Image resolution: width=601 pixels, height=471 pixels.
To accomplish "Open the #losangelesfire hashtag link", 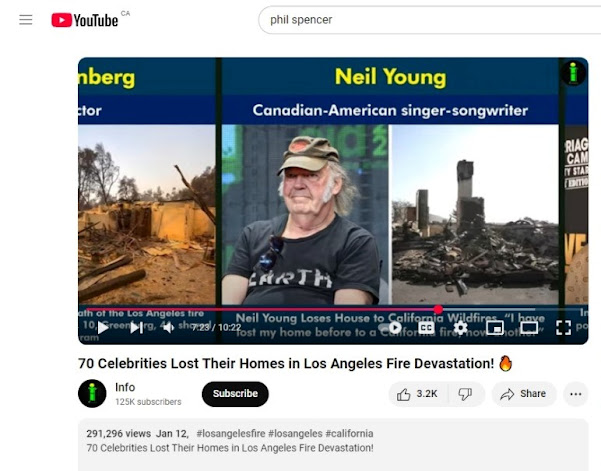I will point(231,433).
